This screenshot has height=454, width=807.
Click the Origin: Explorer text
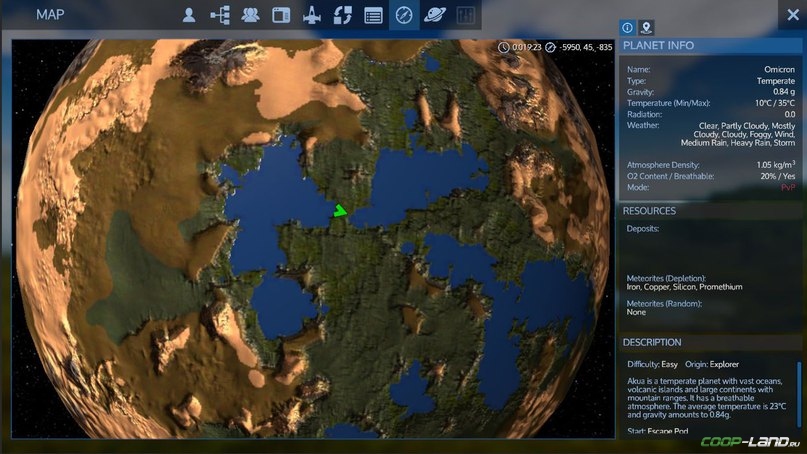712,364
